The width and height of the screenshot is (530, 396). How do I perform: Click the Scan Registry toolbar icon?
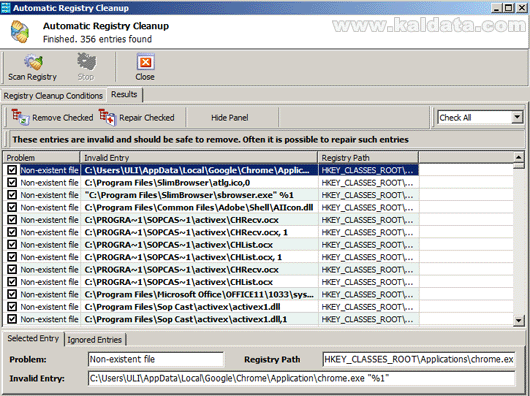pos(33,63)
